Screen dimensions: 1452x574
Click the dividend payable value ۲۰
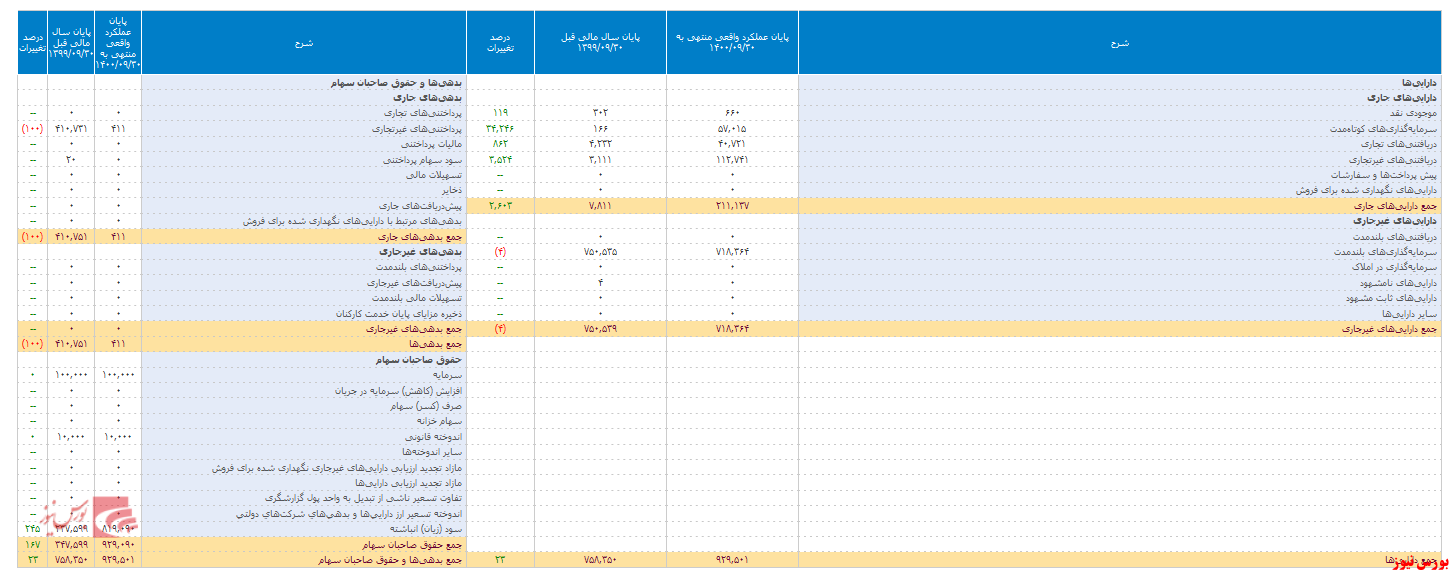pyautogui.click(x=71, y=159)
